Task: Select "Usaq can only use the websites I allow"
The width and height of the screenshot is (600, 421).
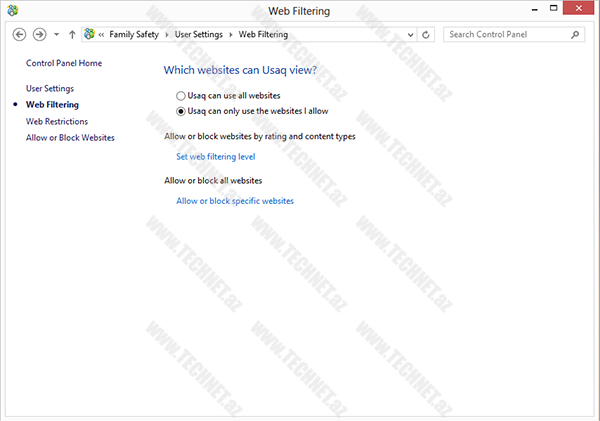Action: 181,111
